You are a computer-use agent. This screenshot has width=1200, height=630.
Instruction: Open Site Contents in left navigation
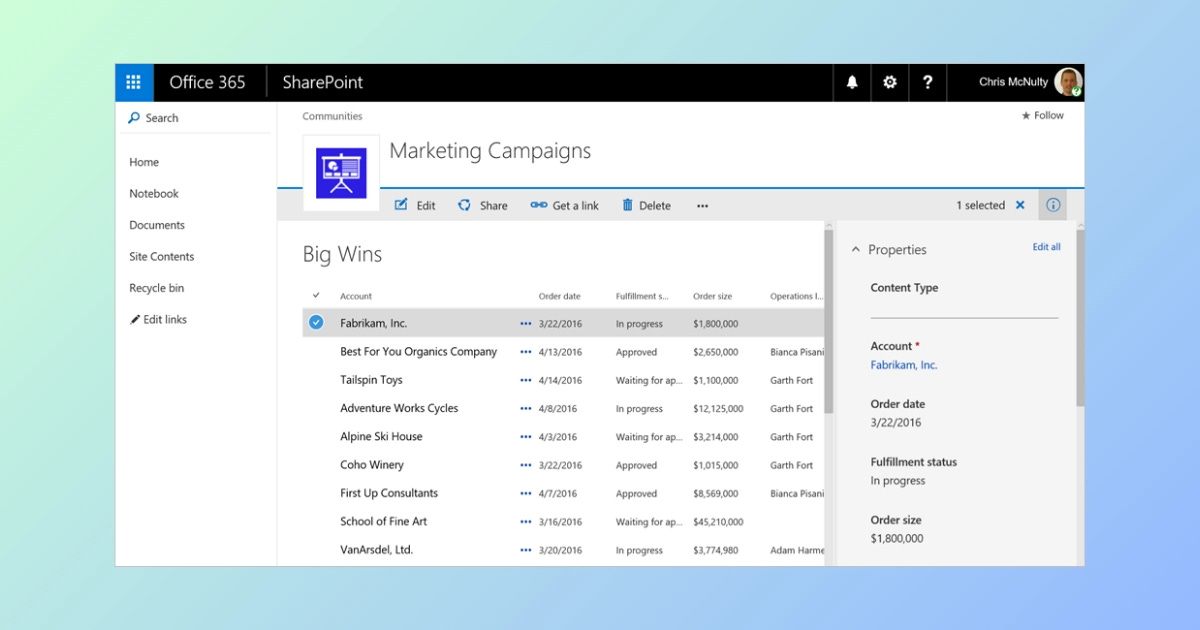coord(162,257)
